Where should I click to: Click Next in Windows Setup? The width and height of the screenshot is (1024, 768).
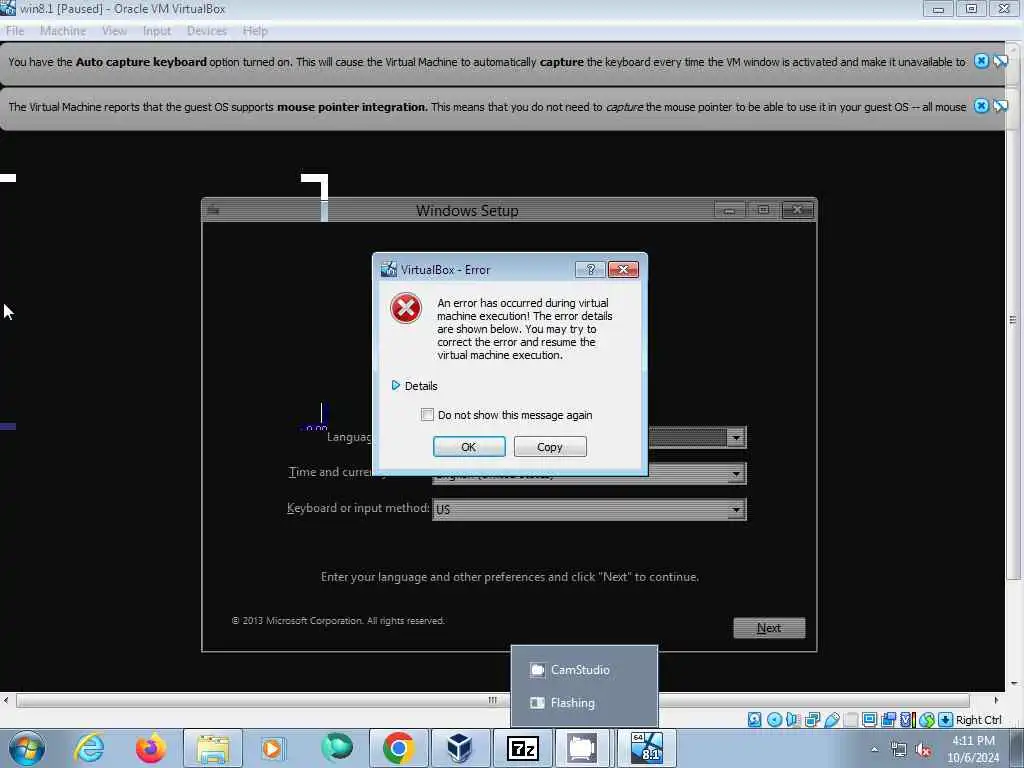769,628
